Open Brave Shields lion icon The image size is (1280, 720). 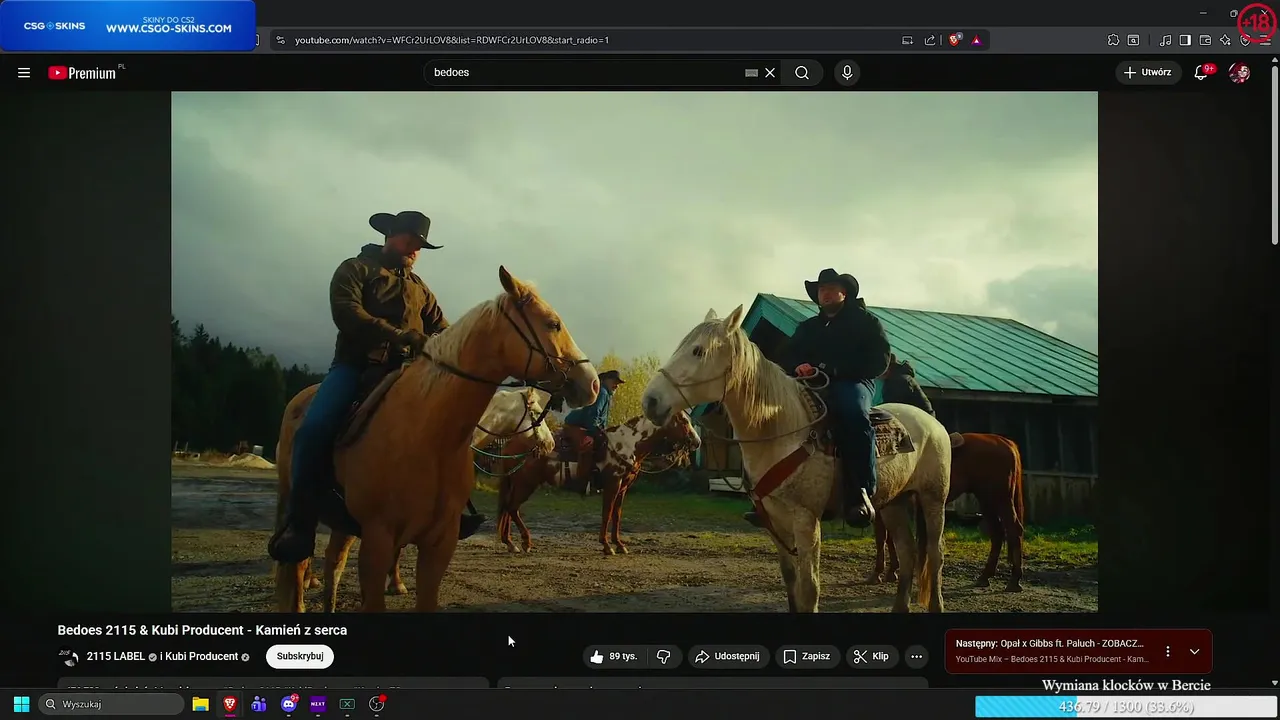point(955,40)
